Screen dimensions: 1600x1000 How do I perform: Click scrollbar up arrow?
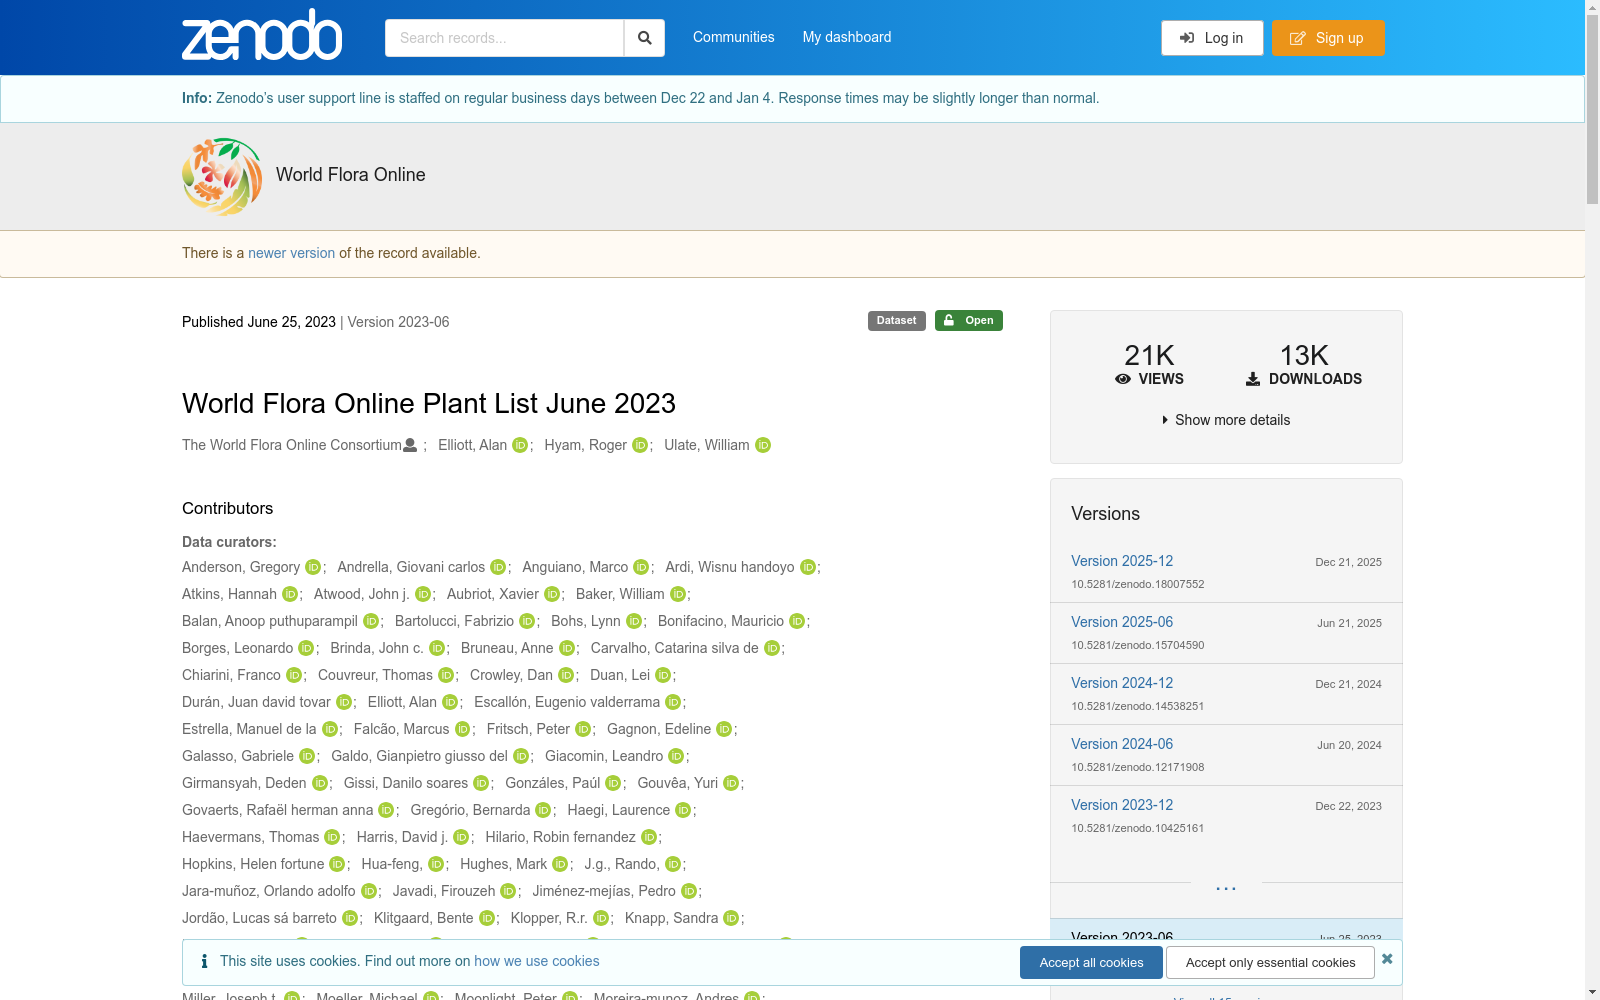tap(1592, 8)
